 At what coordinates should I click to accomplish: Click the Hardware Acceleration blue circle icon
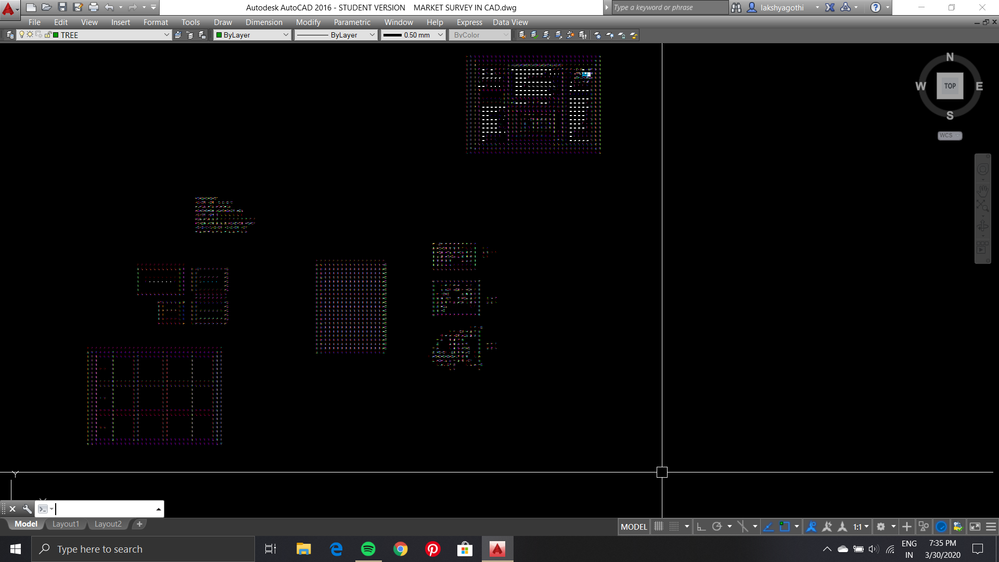[941, 526]
